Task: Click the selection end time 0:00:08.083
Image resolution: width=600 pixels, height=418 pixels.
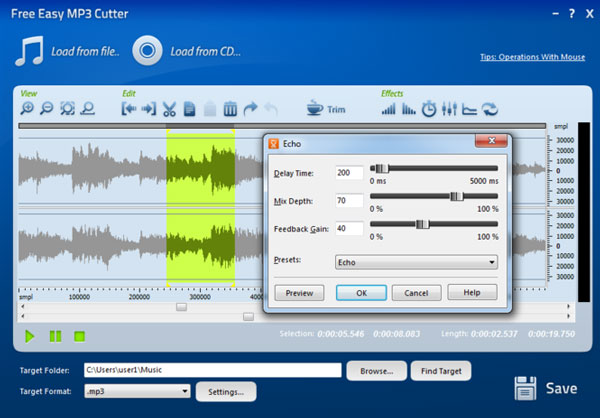Action: (396, 334)
